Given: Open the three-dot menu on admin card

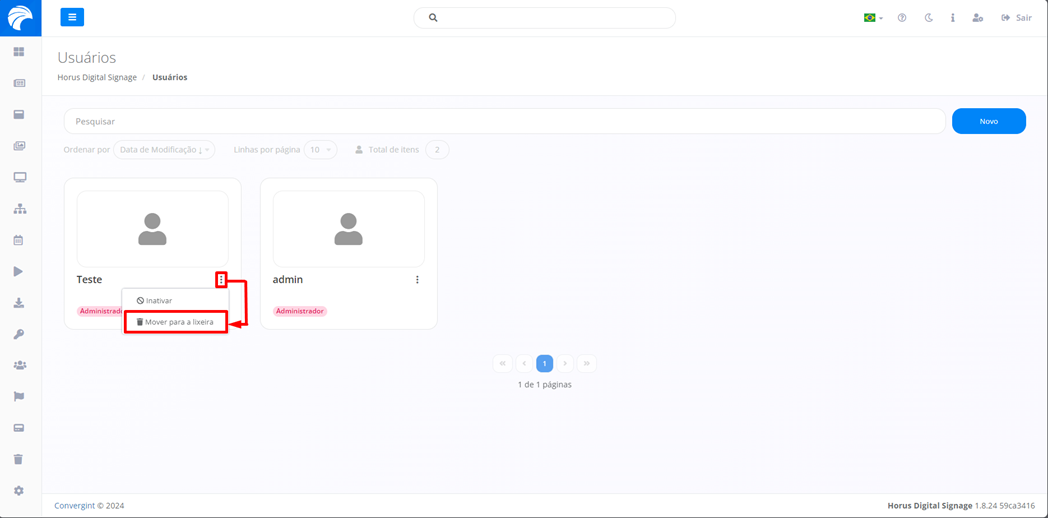Looking at the screenshot, I should click(x=418, y=279).
